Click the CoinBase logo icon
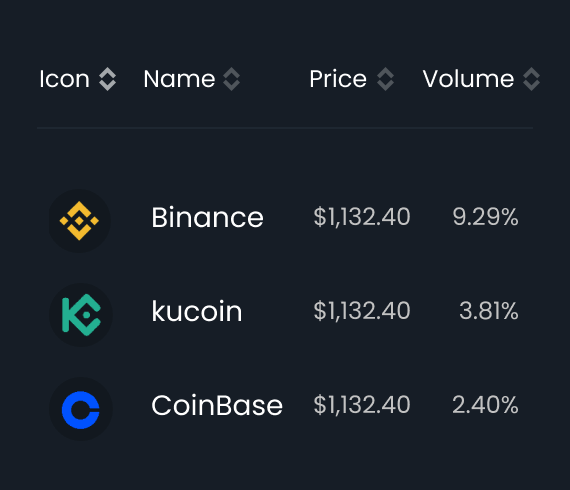The width and height of the screenshot is (570, 490). point(81,409)
